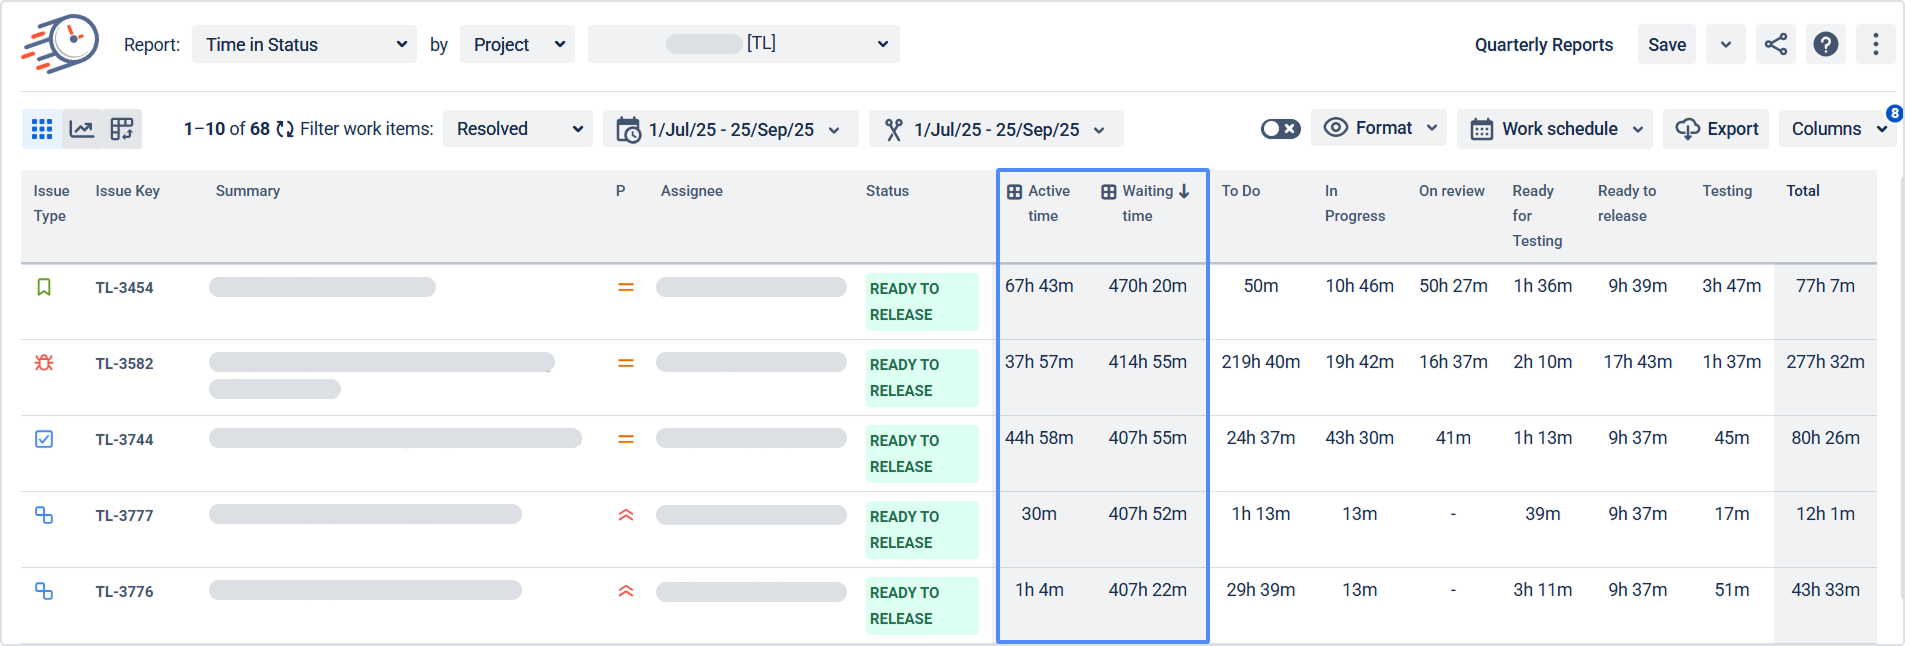Click the task icon for TL-3744
1905x646 pixels.
(x=44, y=439)
